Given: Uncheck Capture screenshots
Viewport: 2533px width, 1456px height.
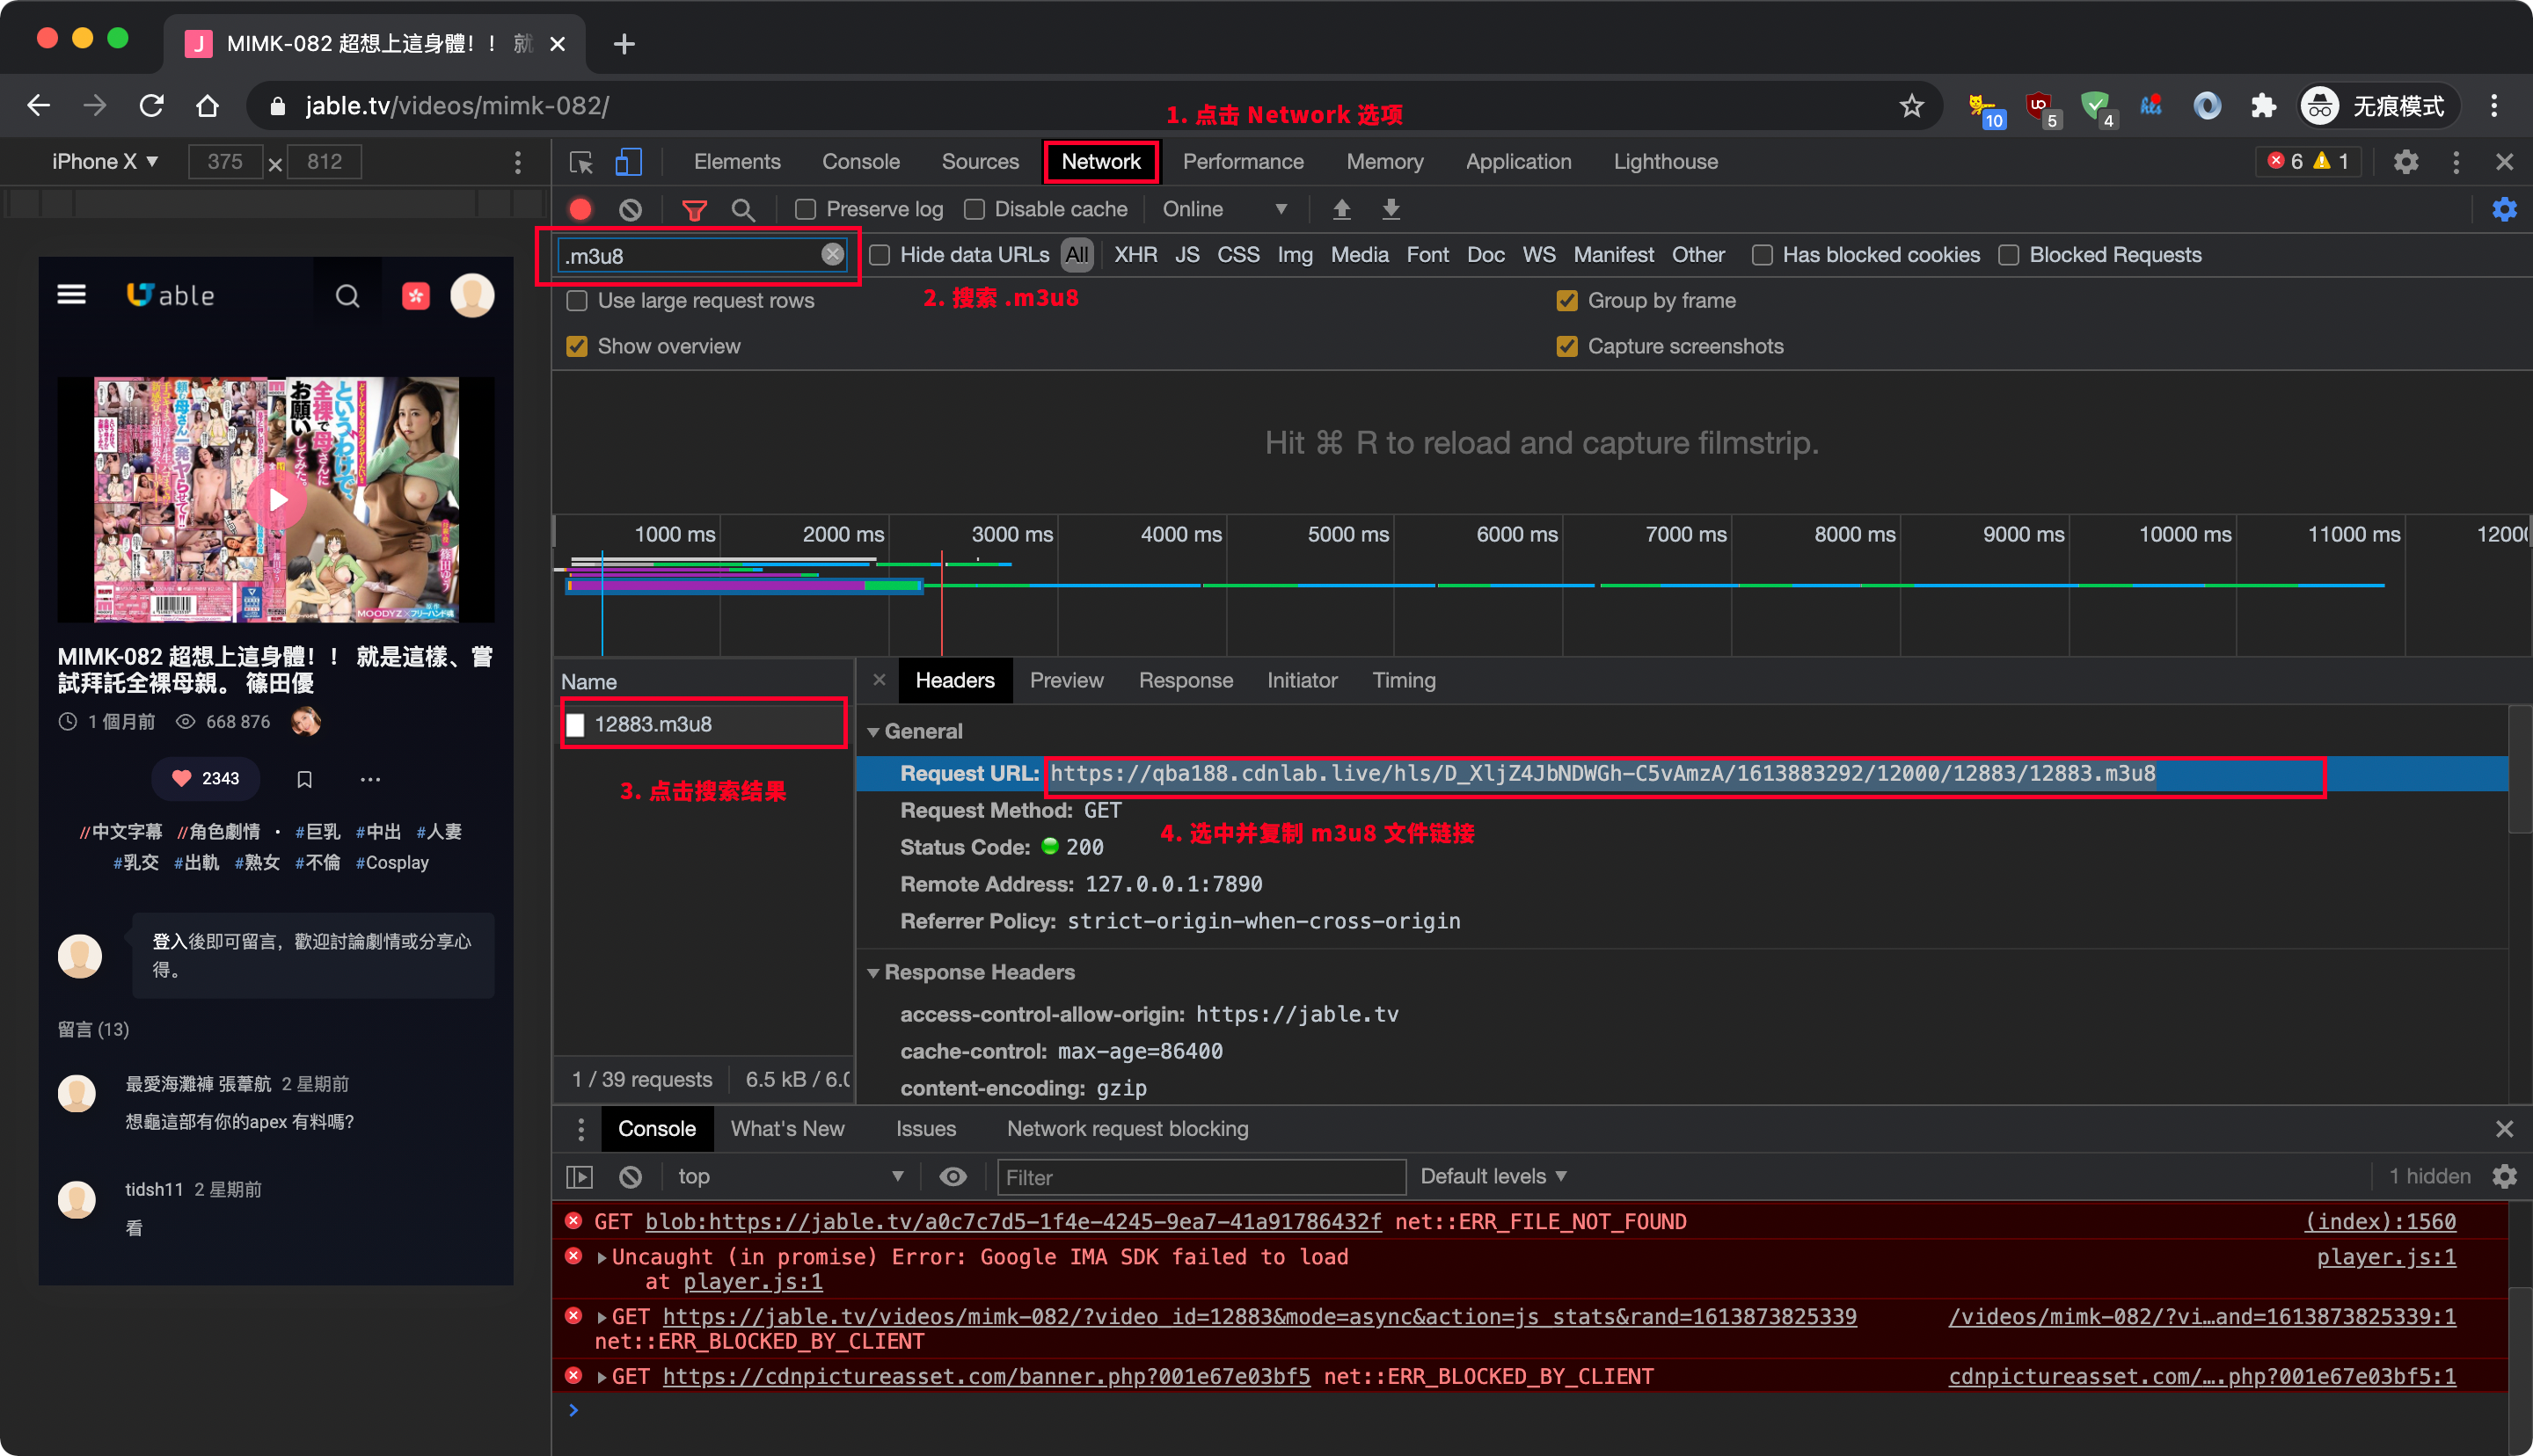Looking at the screenshot, I should pos(1567,347).
